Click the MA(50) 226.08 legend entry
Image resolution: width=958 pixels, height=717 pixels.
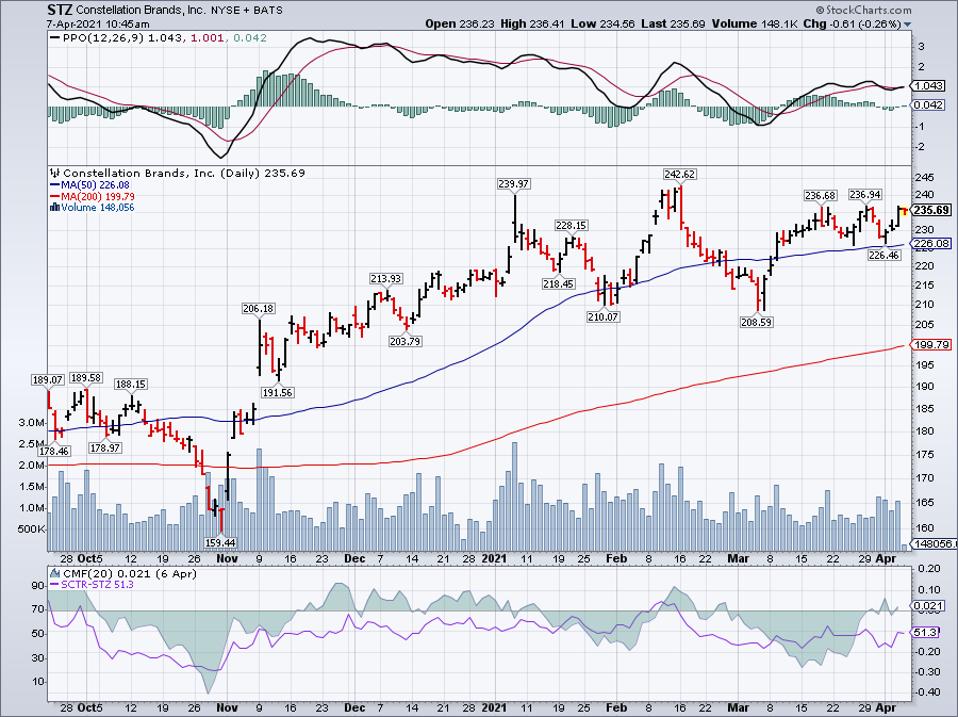[89, 185]
